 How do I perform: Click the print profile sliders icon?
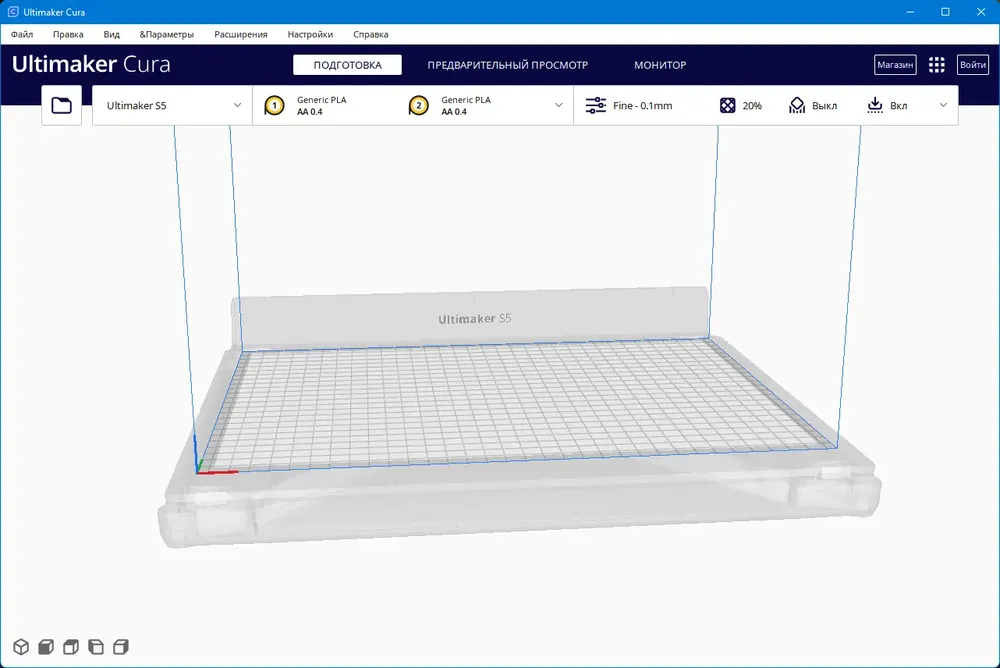596,105
